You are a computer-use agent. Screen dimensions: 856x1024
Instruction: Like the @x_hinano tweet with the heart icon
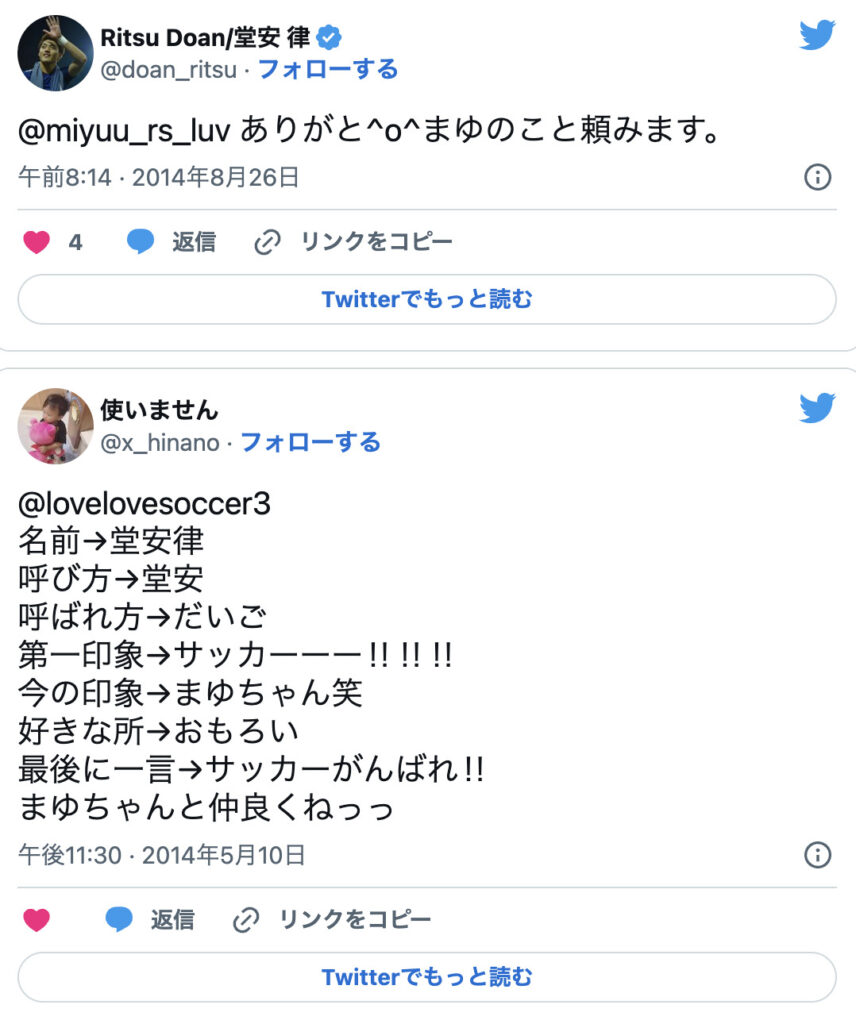37,920
